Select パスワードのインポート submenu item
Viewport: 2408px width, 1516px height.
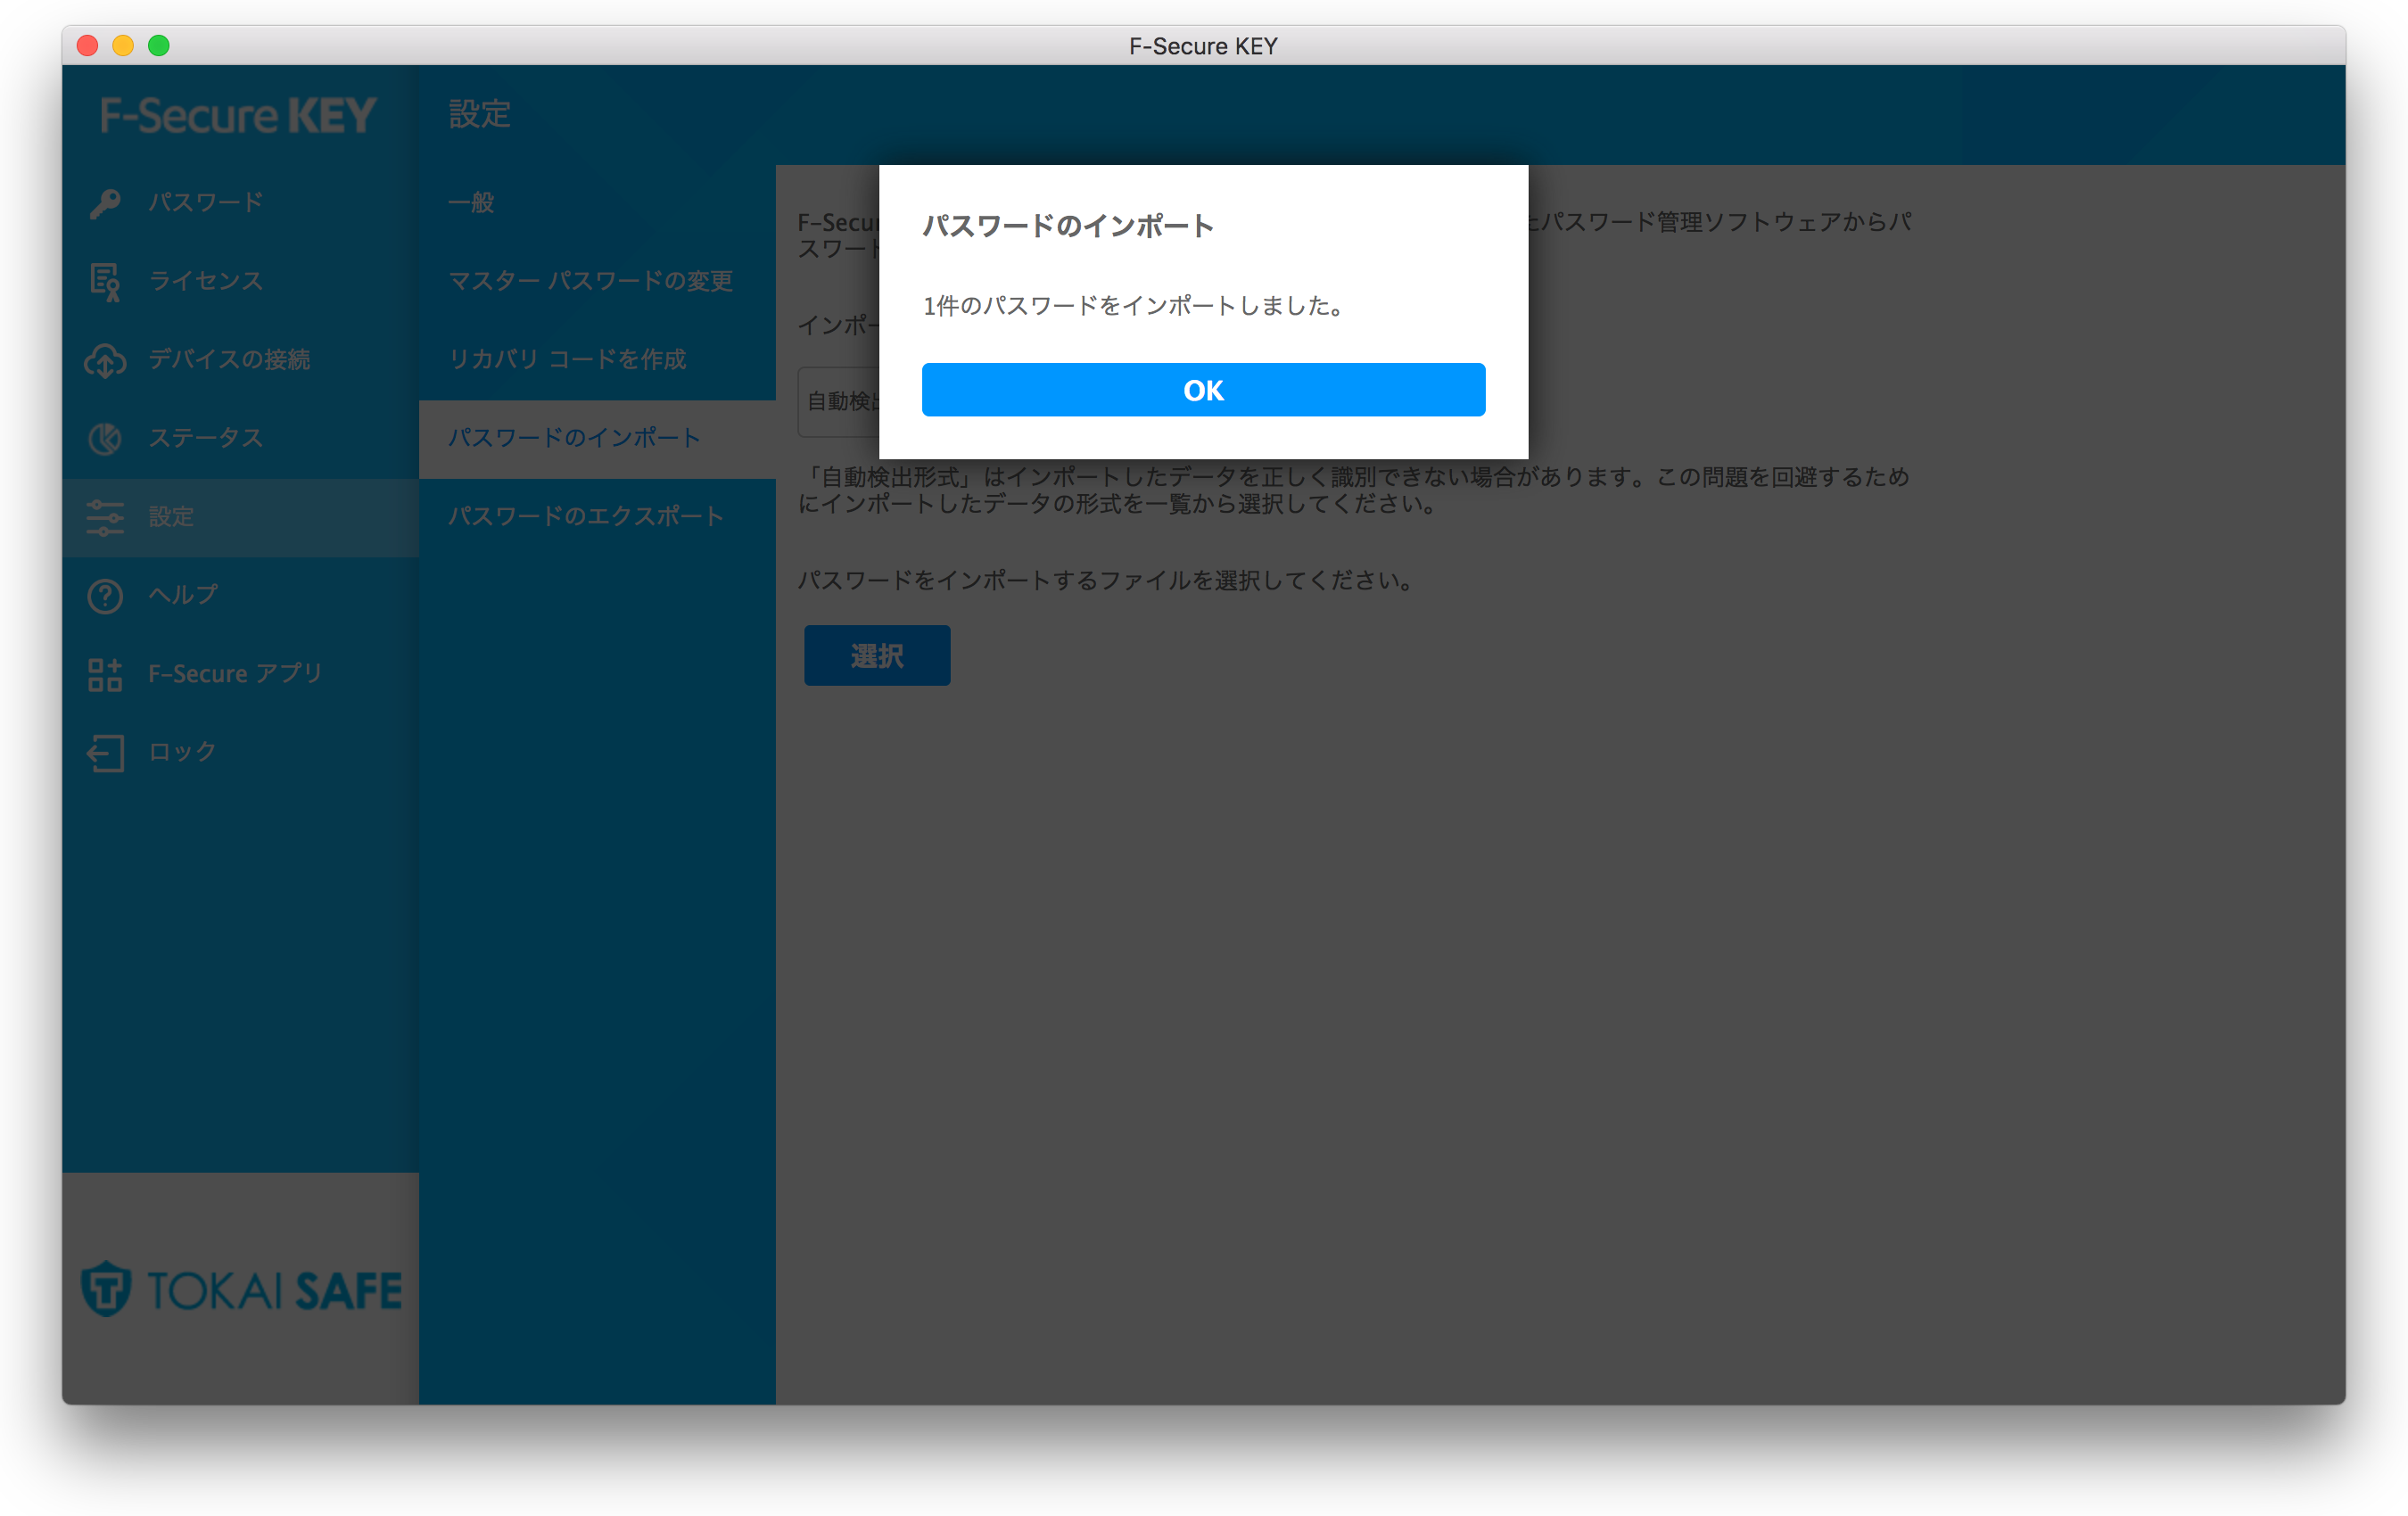[574, 438]
